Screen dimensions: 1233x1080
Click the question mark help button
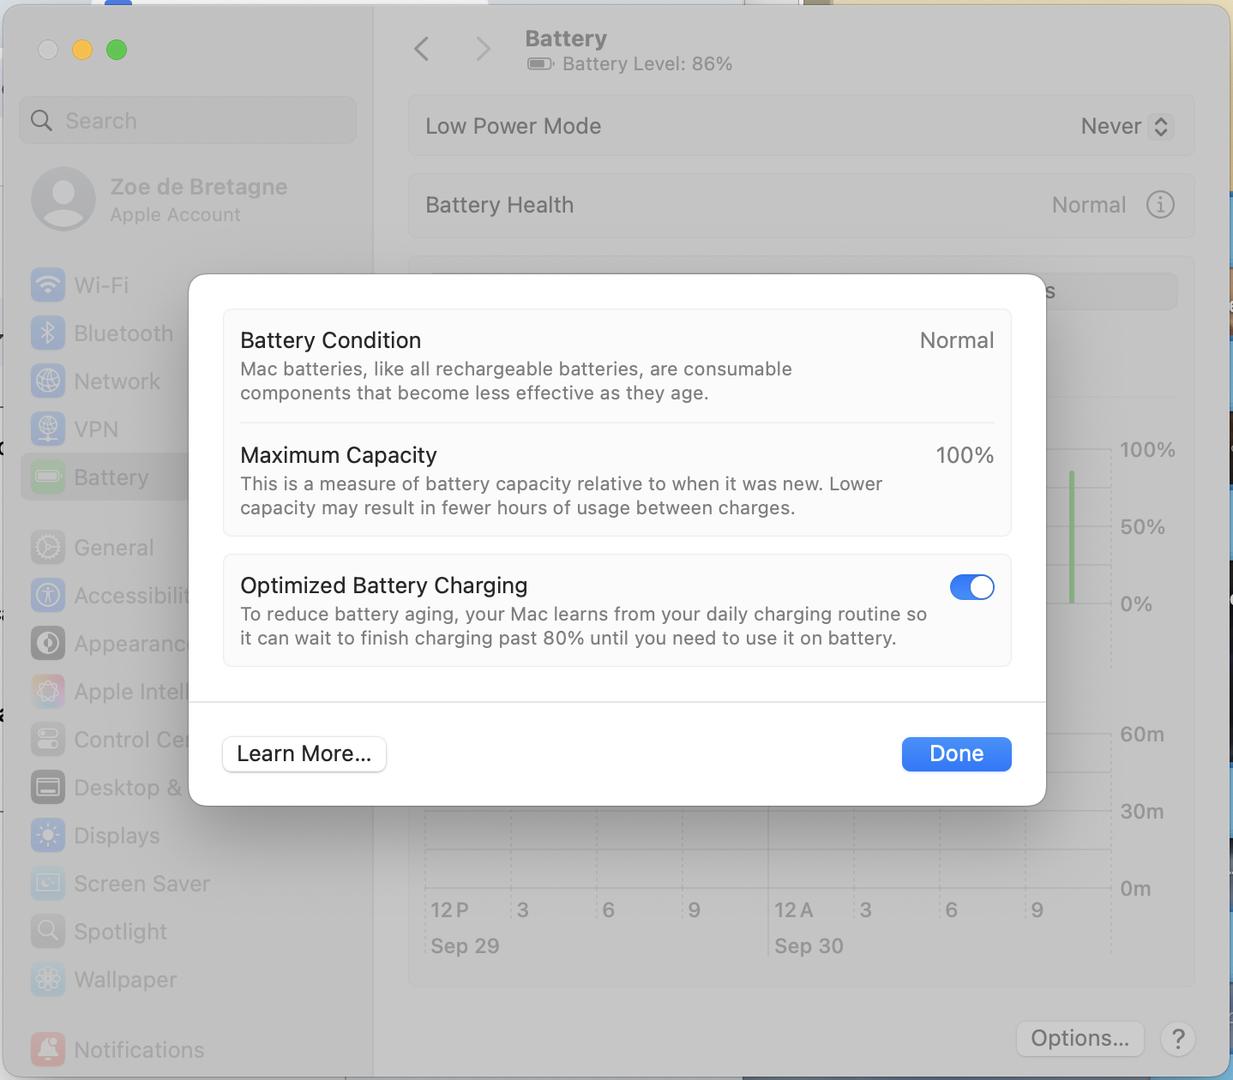pyautogui.click(x=1178, y=1039)
